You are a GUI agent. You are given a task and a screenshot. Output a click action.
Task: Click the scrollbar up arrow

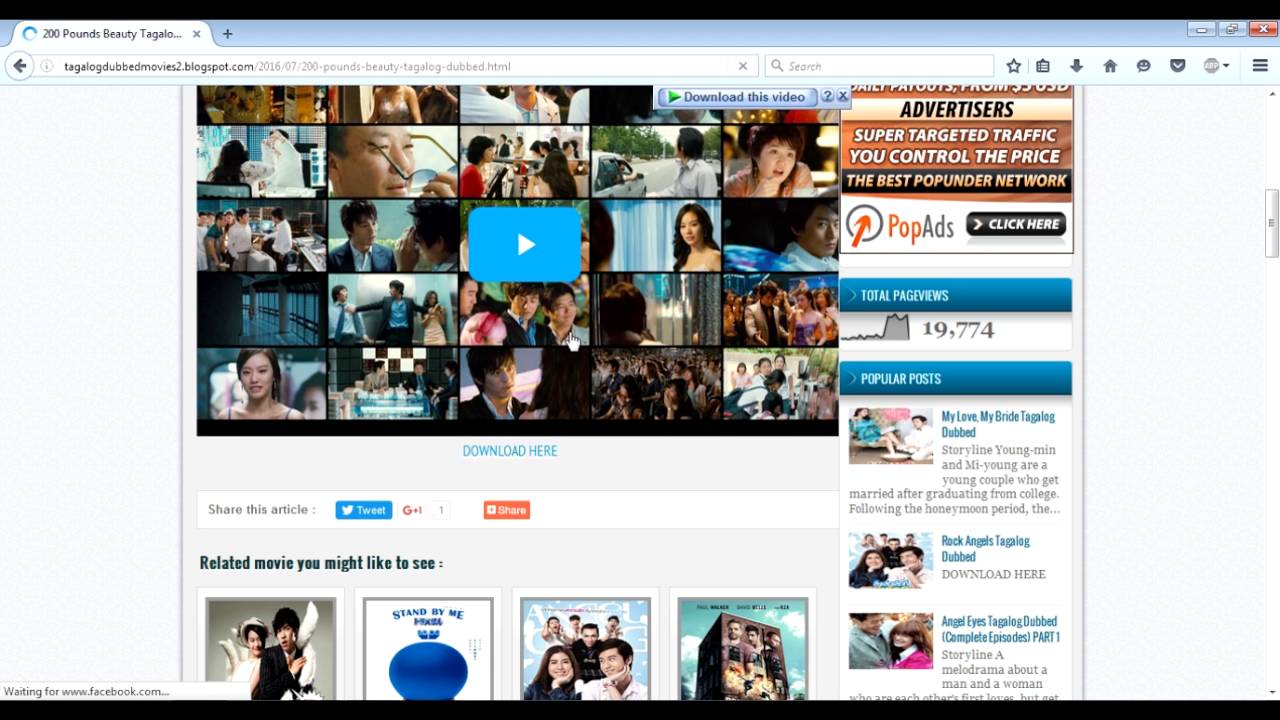click(1272, 92)
